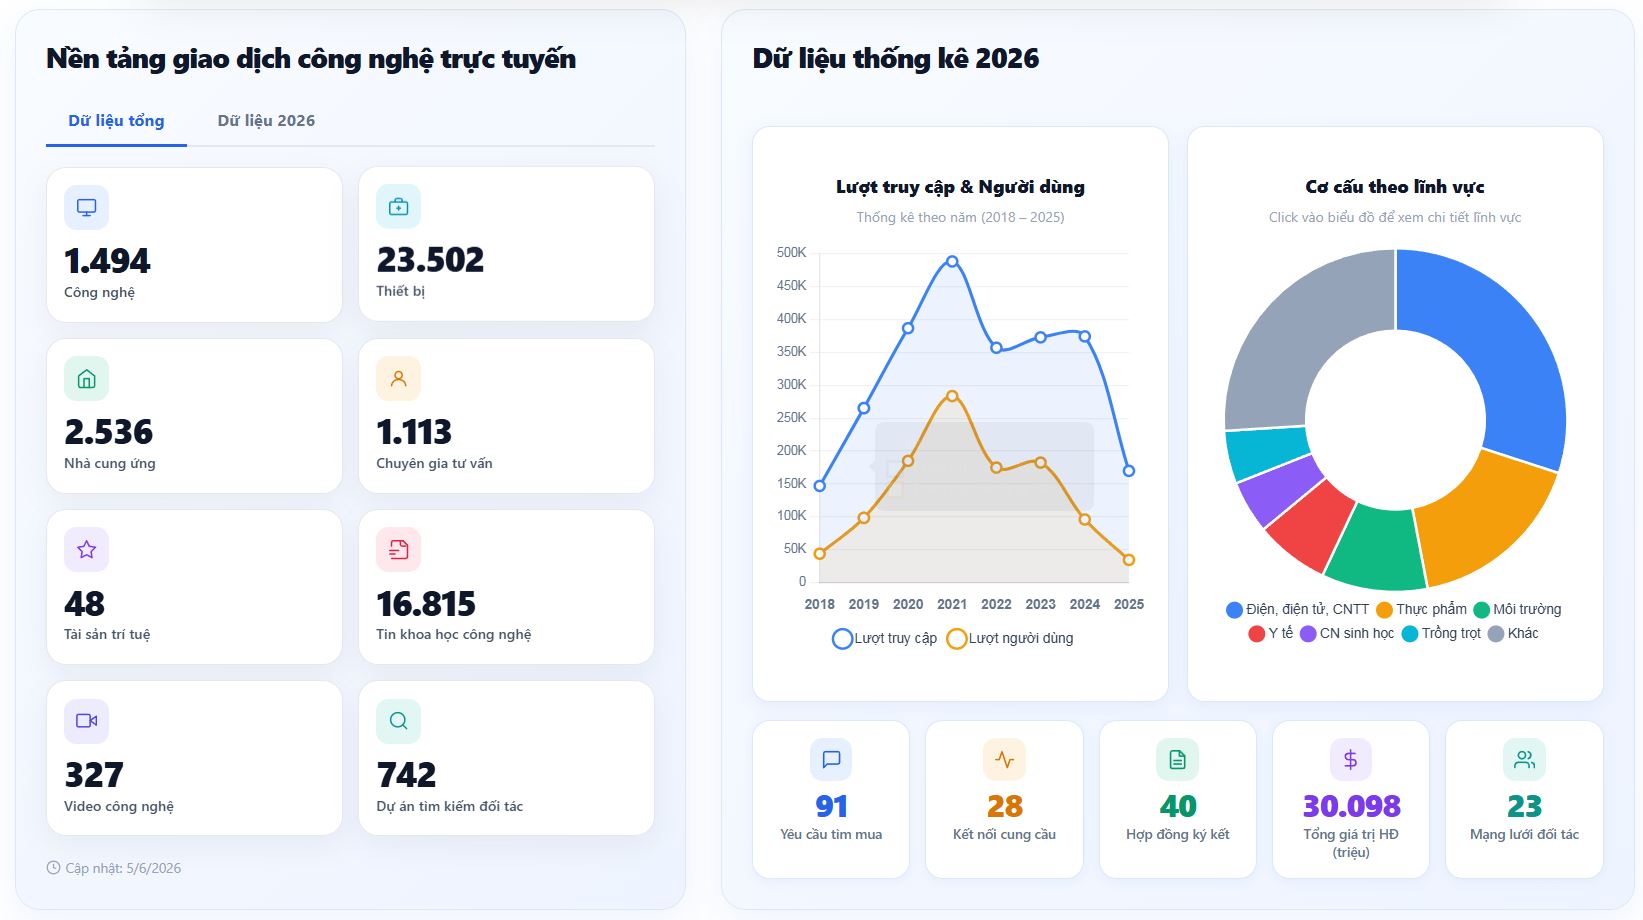Click the person icon for Chuyên gia tư vấn
The height and width of the screenshot is (920, 1643).
[398, 379]
